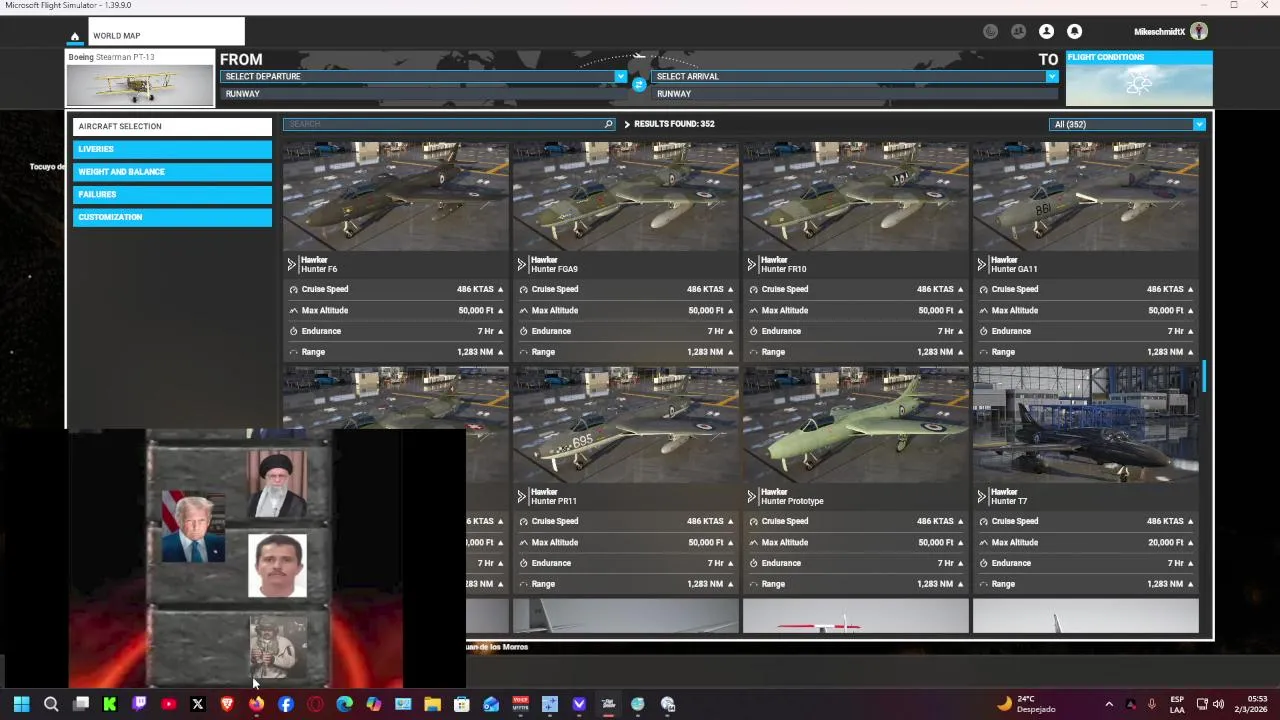Select the Hawker Hunter FR10 aircraft thumbnail

[856, 196]
